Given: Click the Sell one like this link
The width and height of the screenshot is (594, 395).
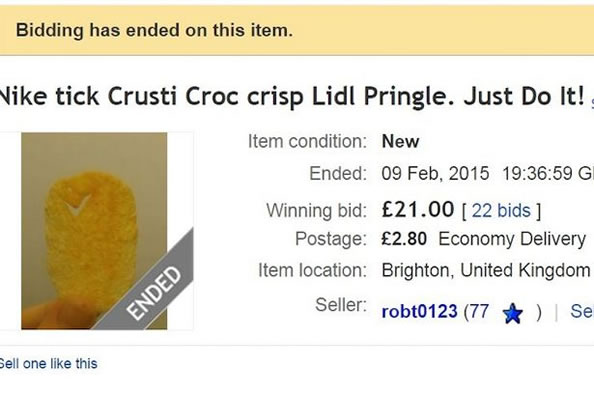Looking at the screenshot, I should tap(48, 364).
